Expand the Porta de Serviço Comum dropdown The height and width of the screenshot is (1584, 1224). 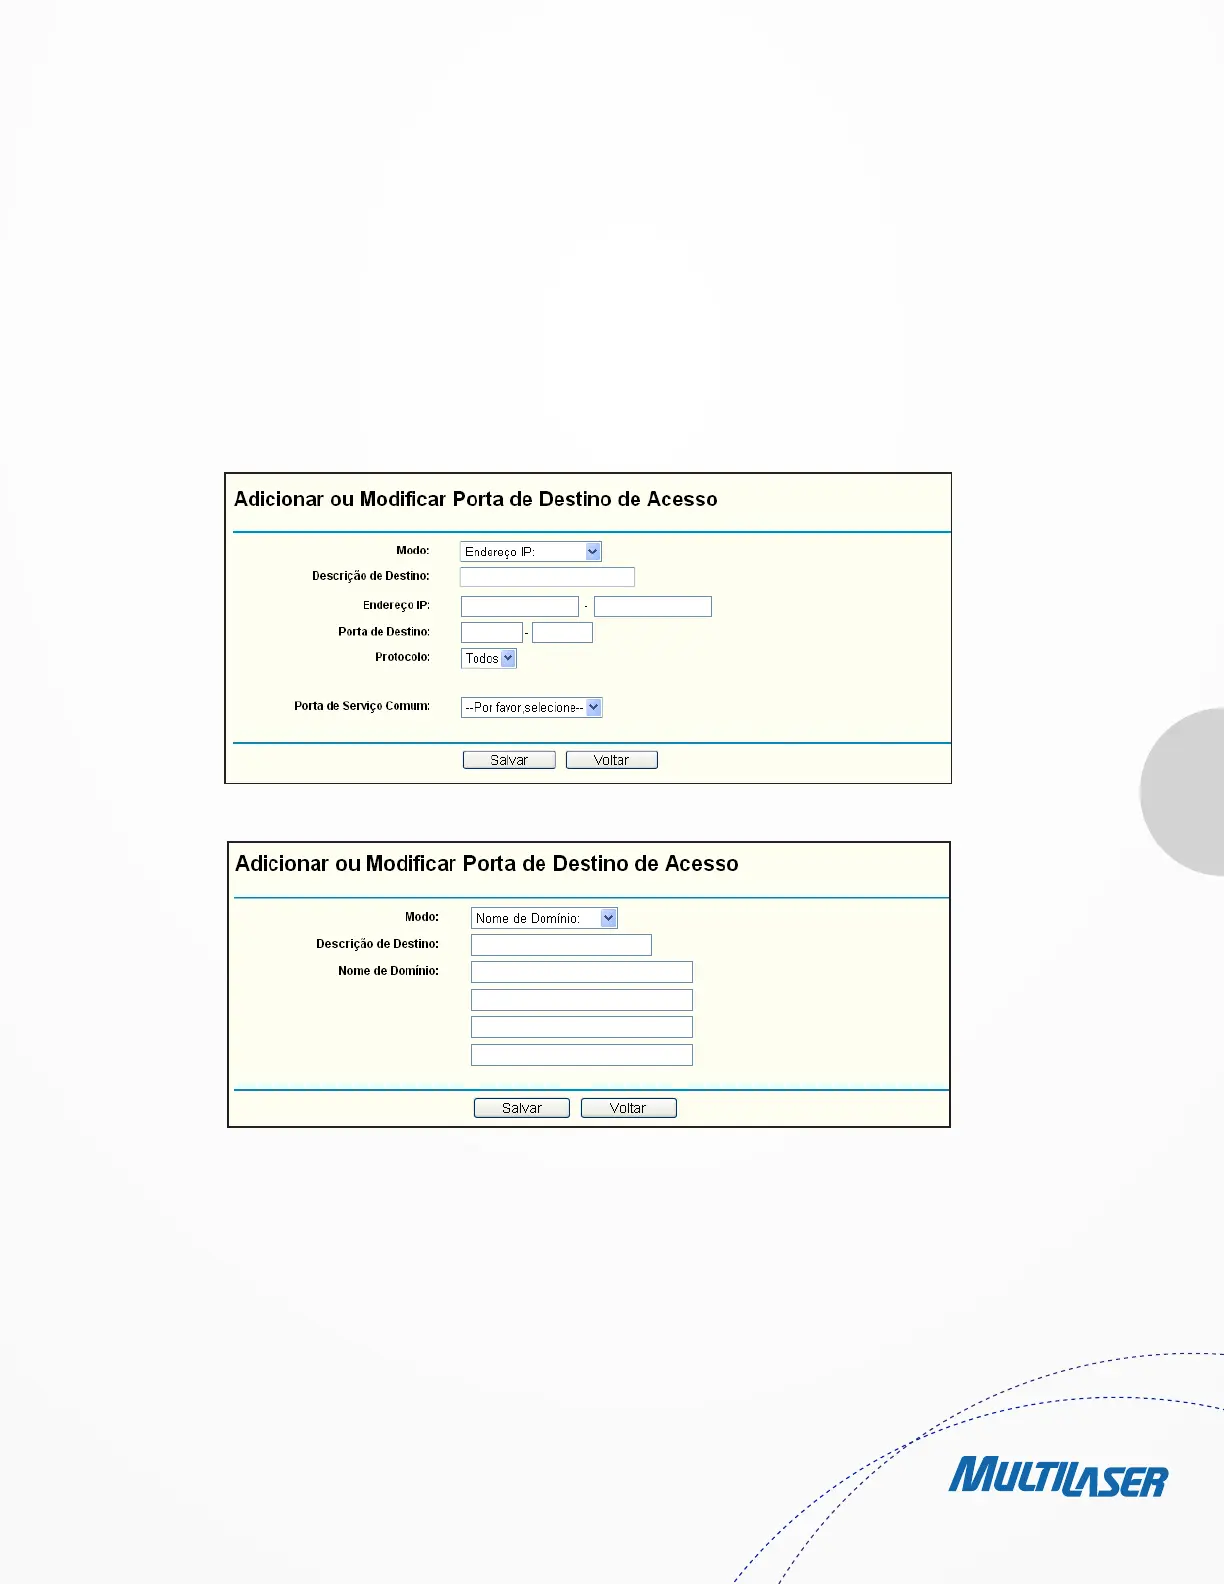pos(532,707)
